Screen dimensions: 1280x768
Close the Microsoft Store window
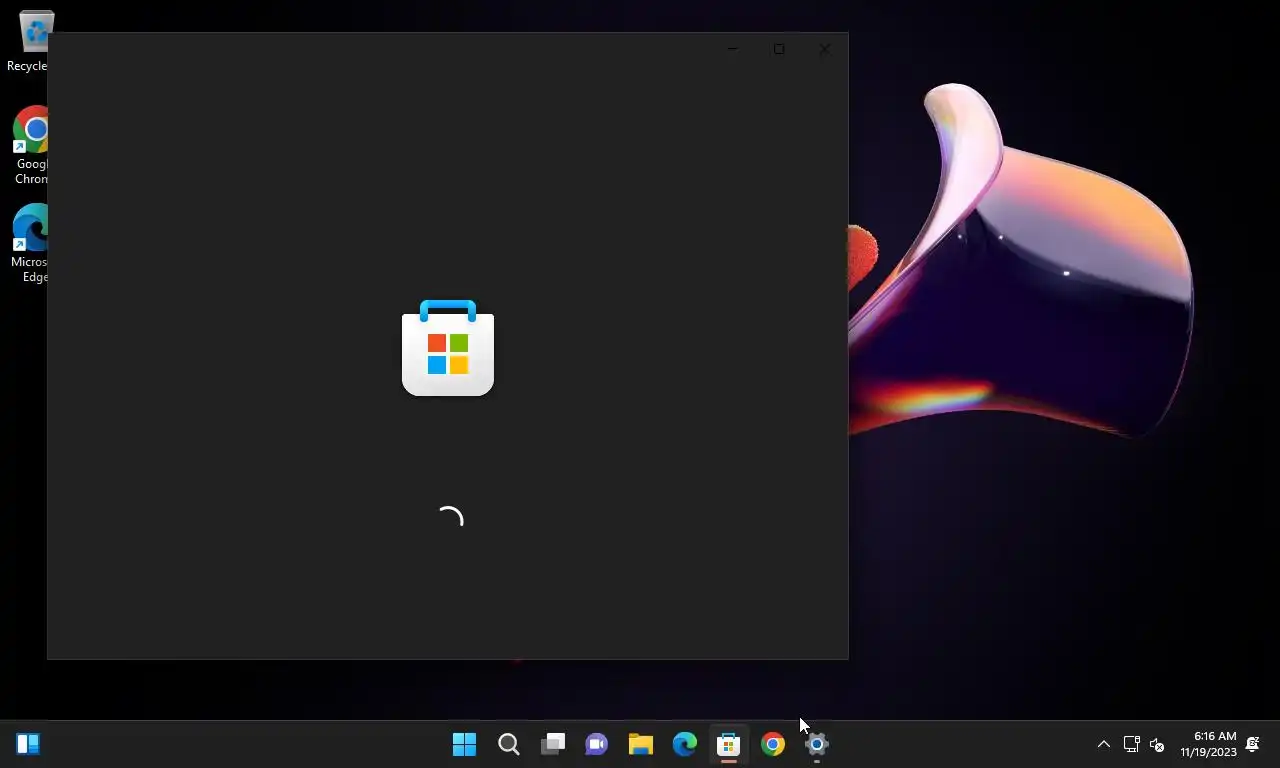click(824, 49)
